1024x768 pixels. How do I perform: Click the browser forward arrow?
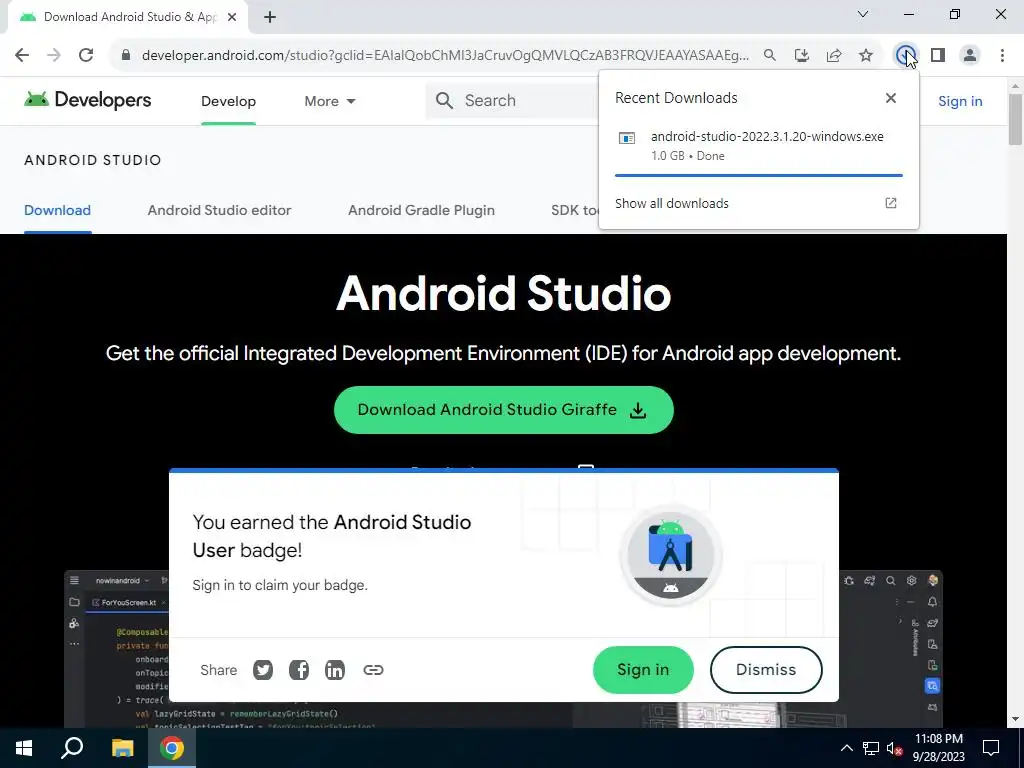pos(54,55)
